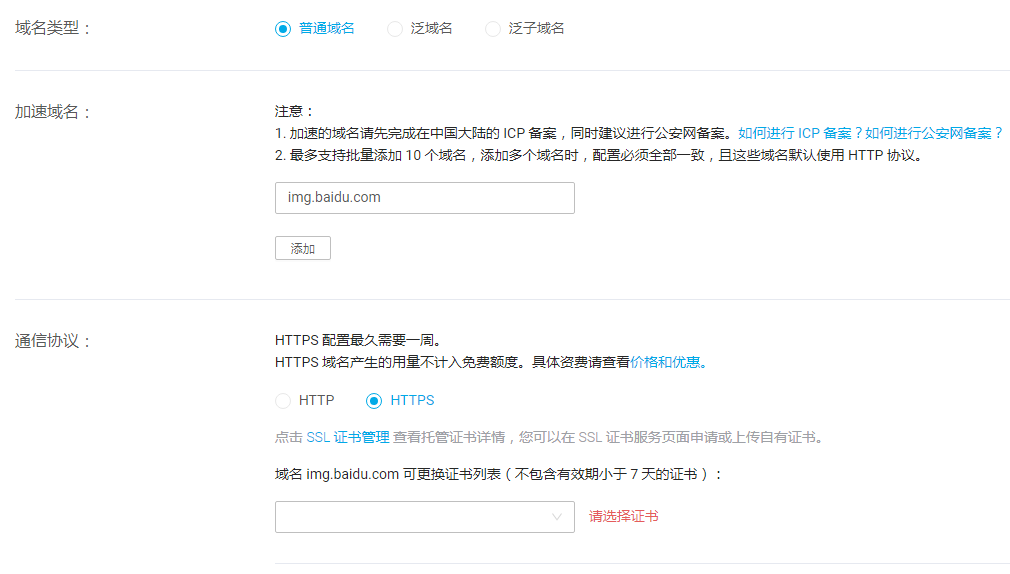
Task: Click the 添加 button
Action: click(303, 248)
